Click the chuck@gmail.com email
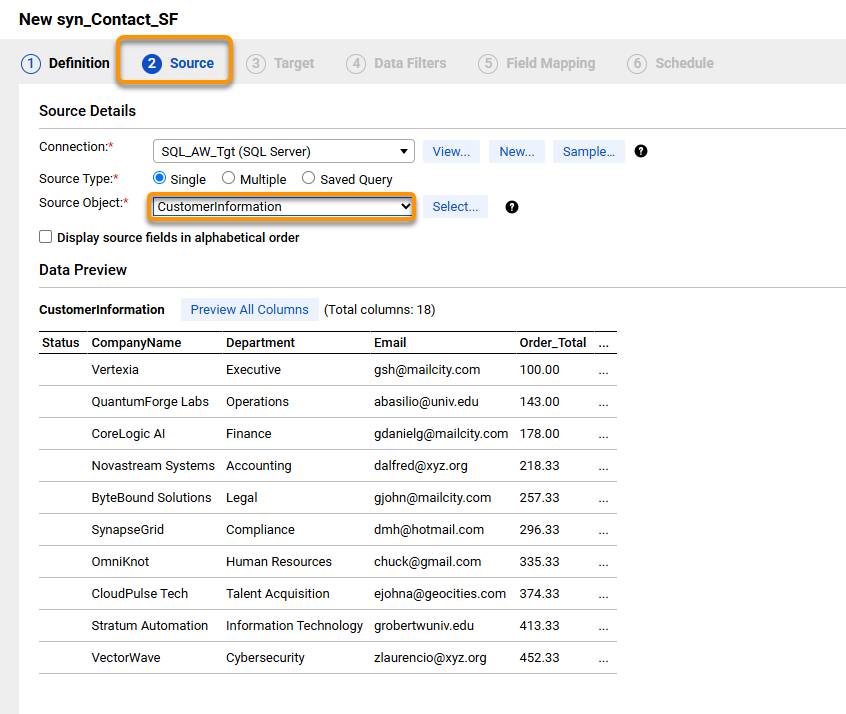 click(427, 561)
